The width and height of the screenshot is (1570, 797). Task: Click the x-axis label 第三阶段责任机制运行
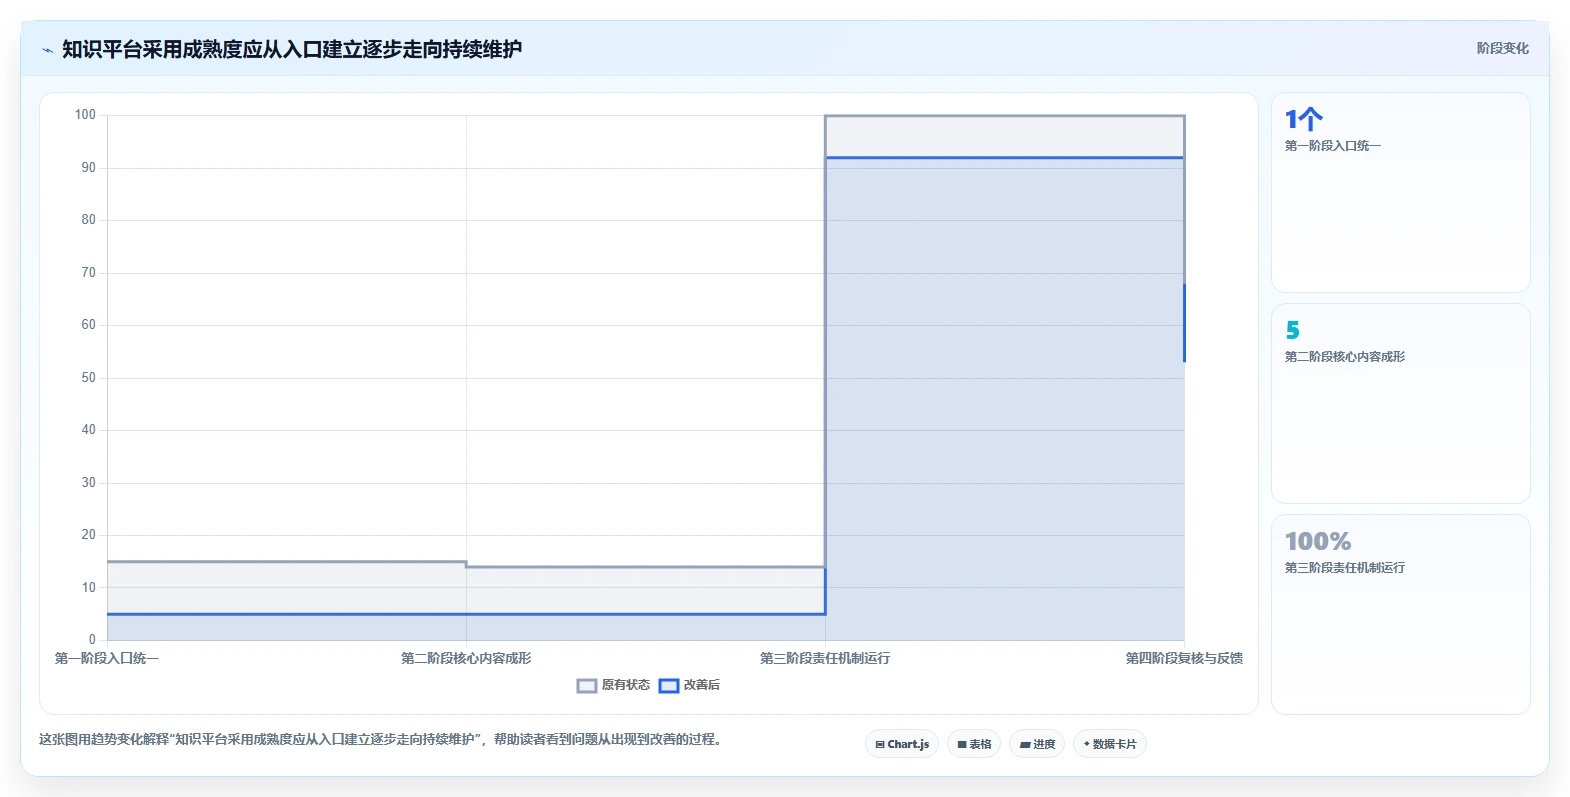pos(825,658)
